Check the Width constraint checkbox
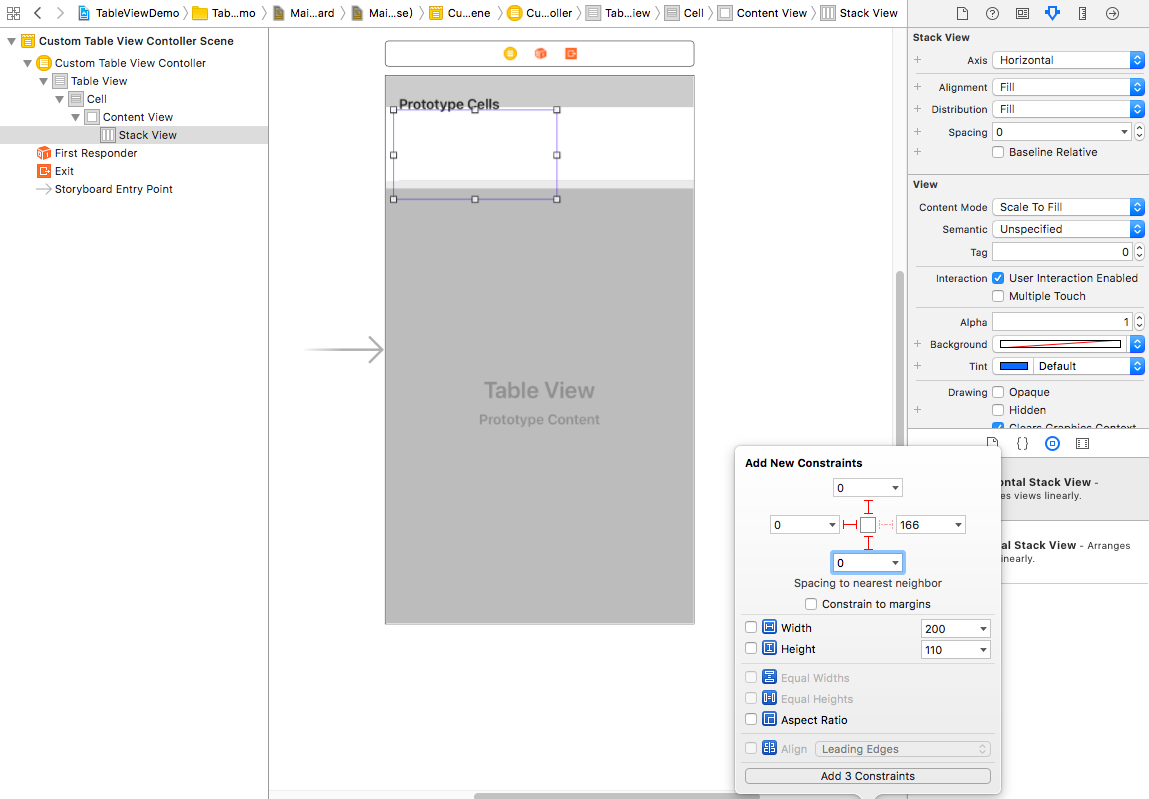Screen dimensions: 1149x799 (751, 628)
